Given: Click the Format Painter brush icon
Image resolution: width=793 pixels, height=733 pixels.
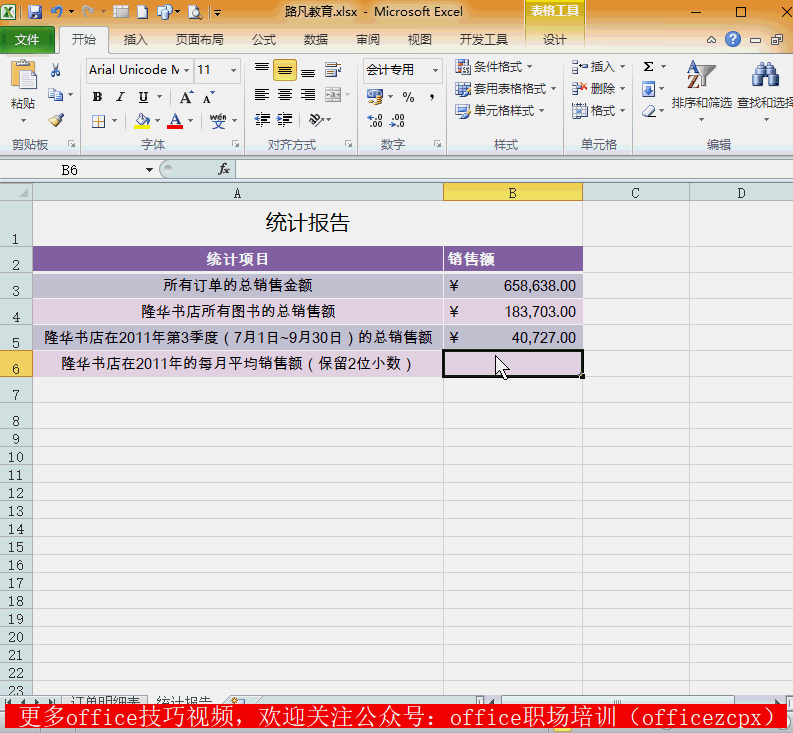Looking at the screenshot, I should (x=55, y=120).
